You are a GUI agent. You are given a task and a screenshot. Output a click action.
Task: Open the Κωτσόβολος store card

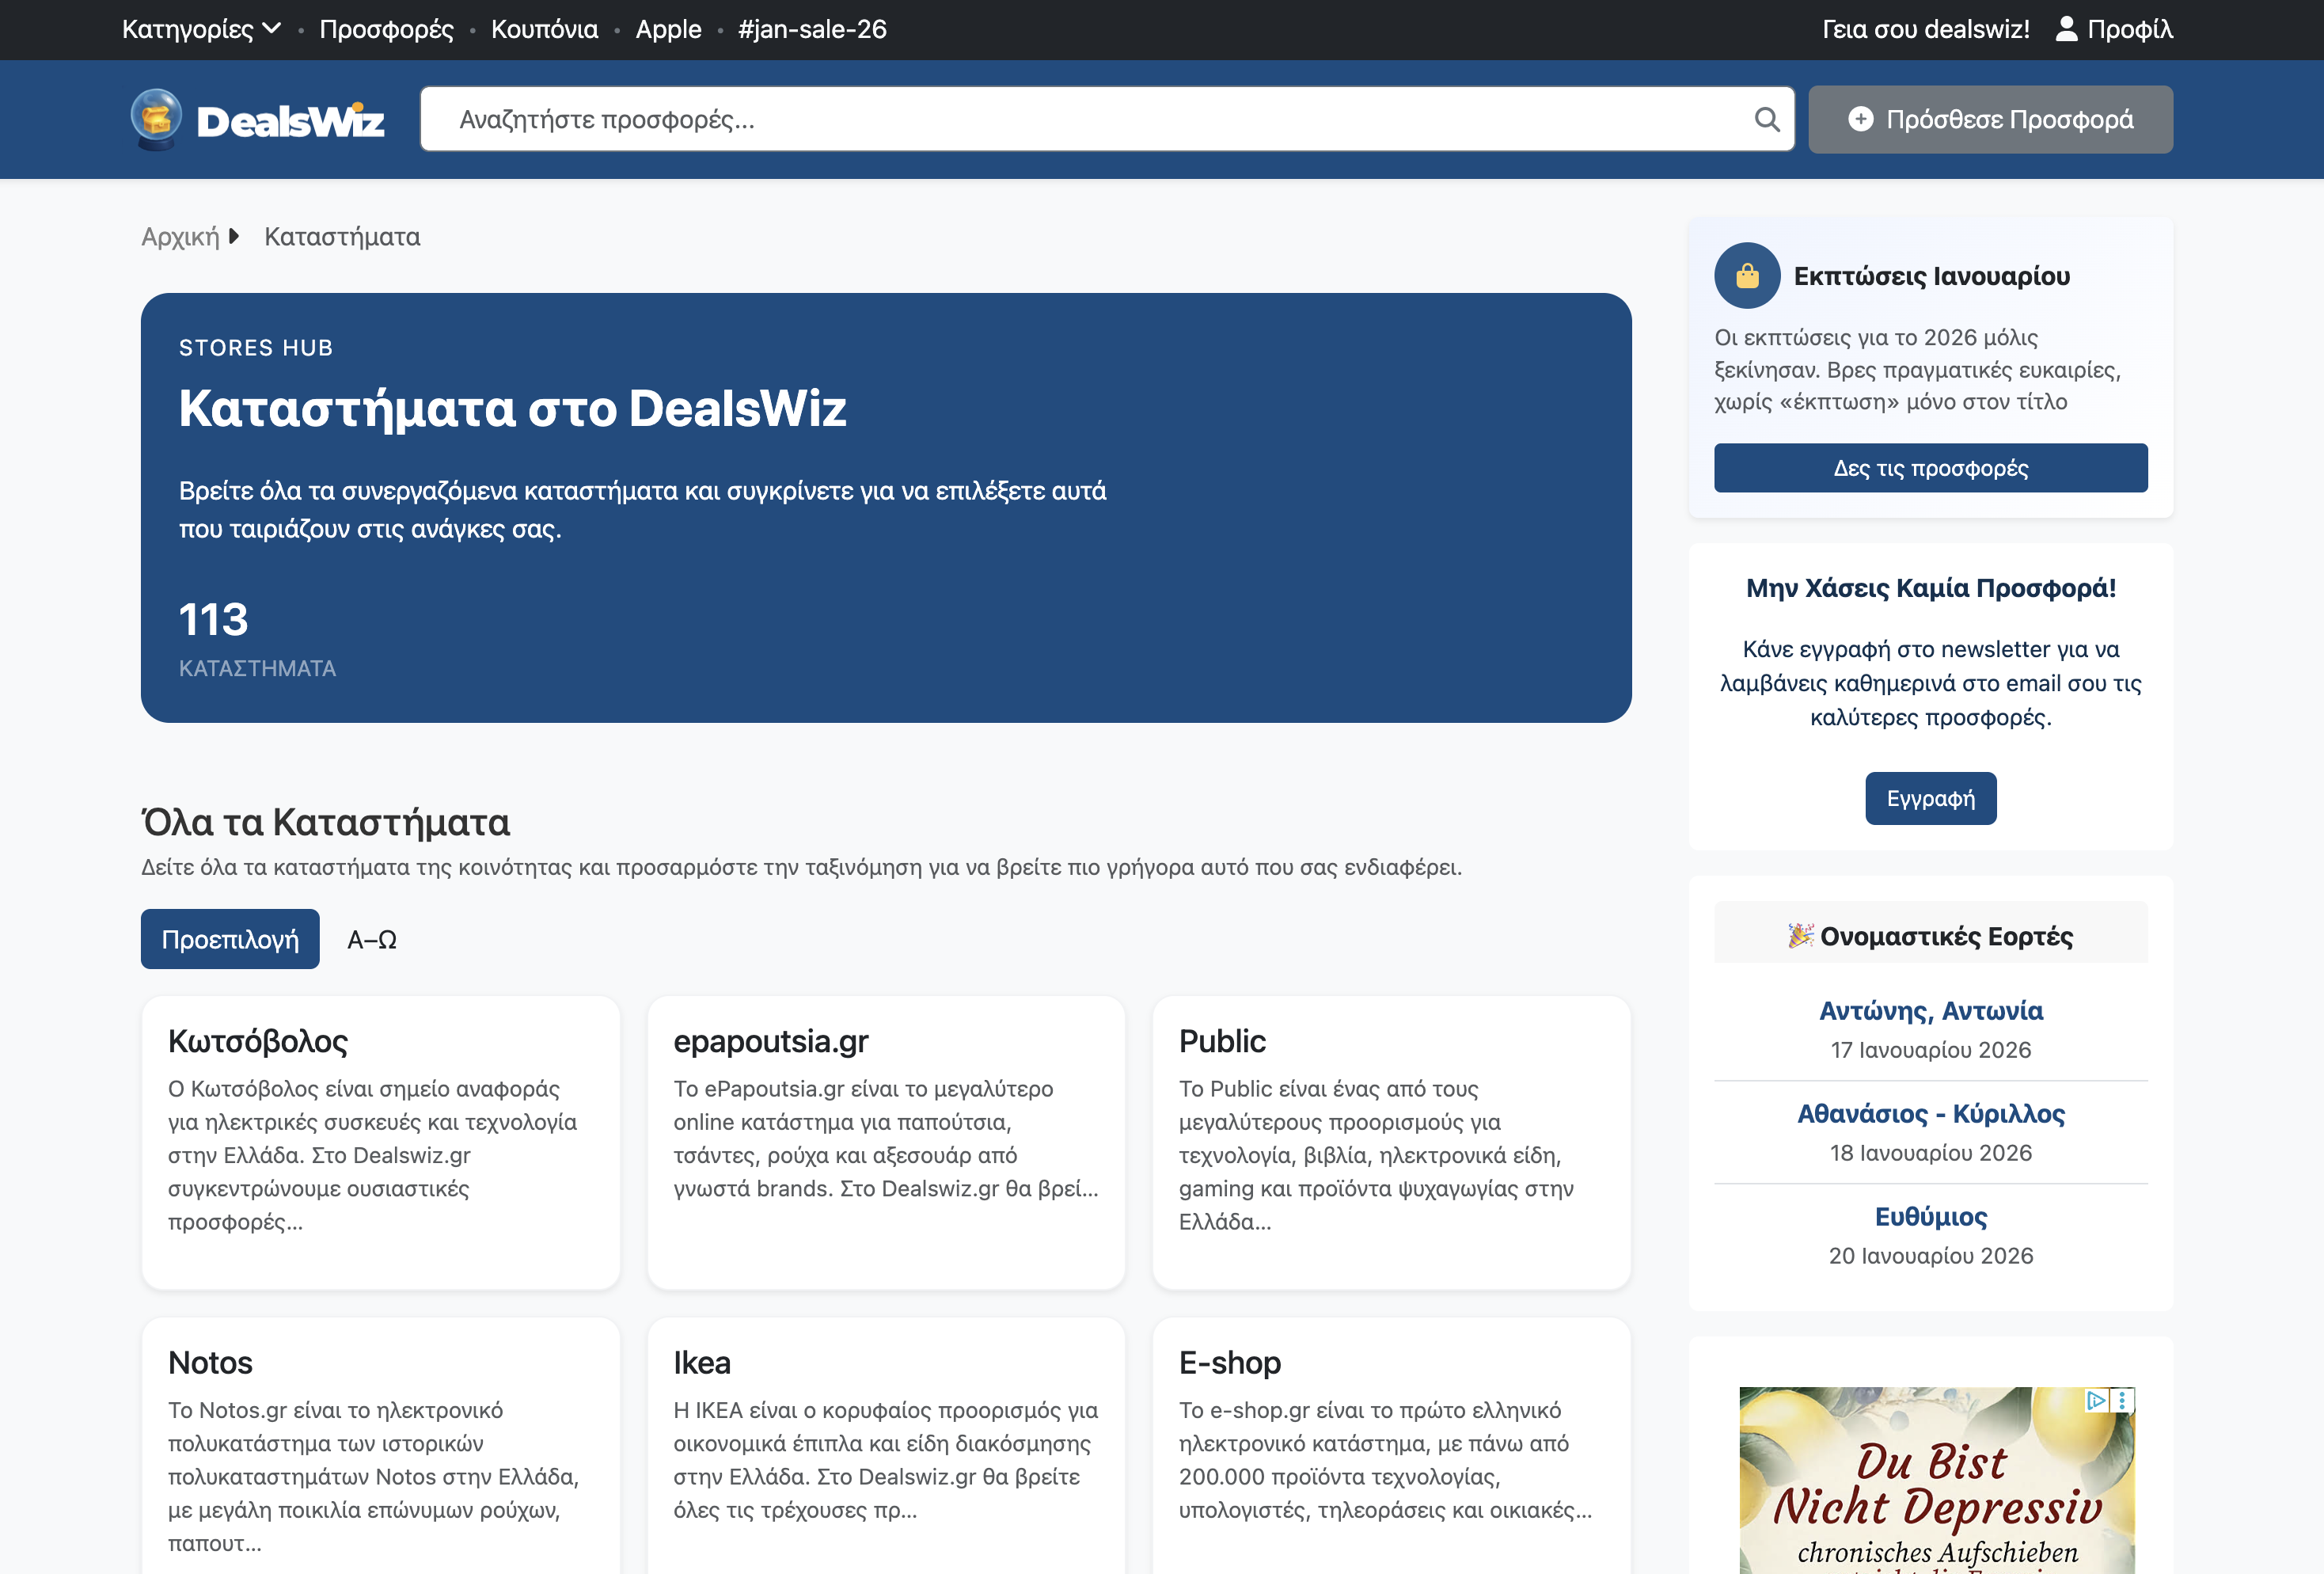pyautogui.click(x=381, y=1140)
